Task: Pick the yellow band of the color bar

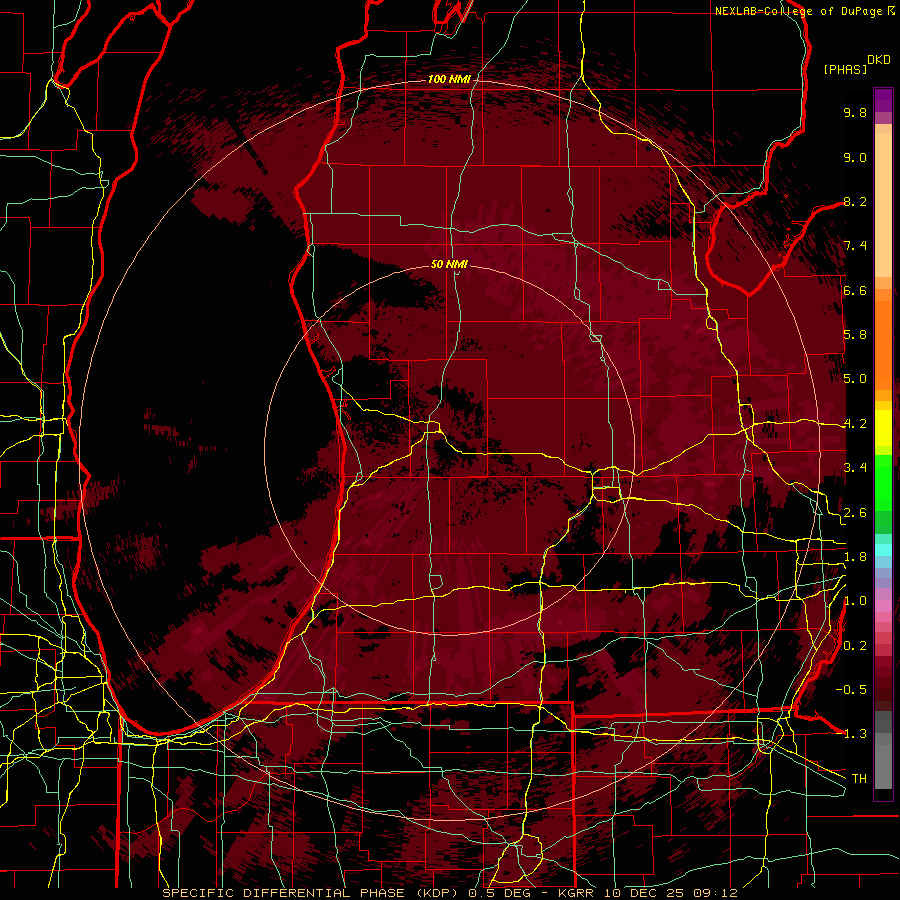Action: tap(883, 428)
